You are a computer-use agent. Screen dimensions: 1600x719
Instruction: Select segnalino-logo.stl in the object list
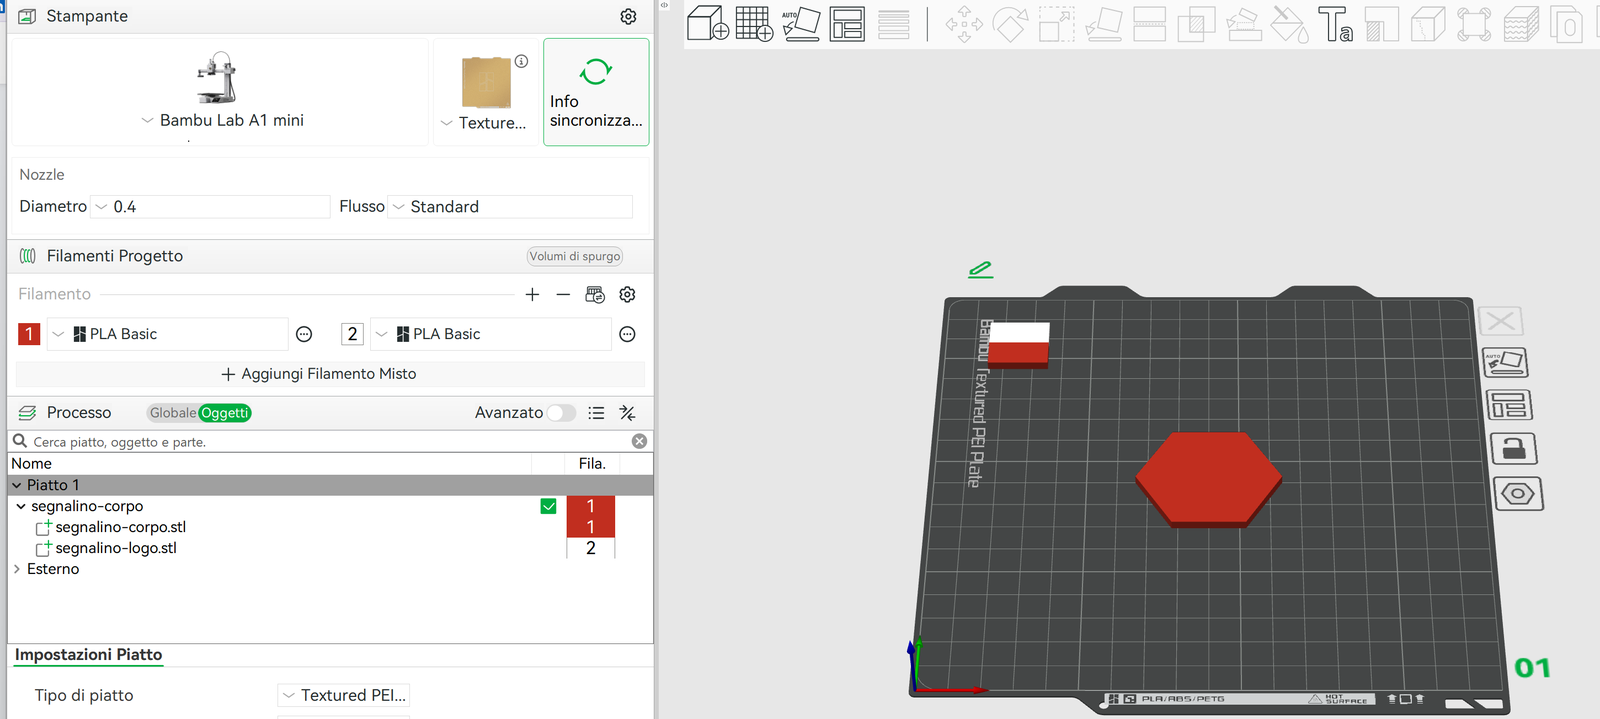click(x=116, y=548)
